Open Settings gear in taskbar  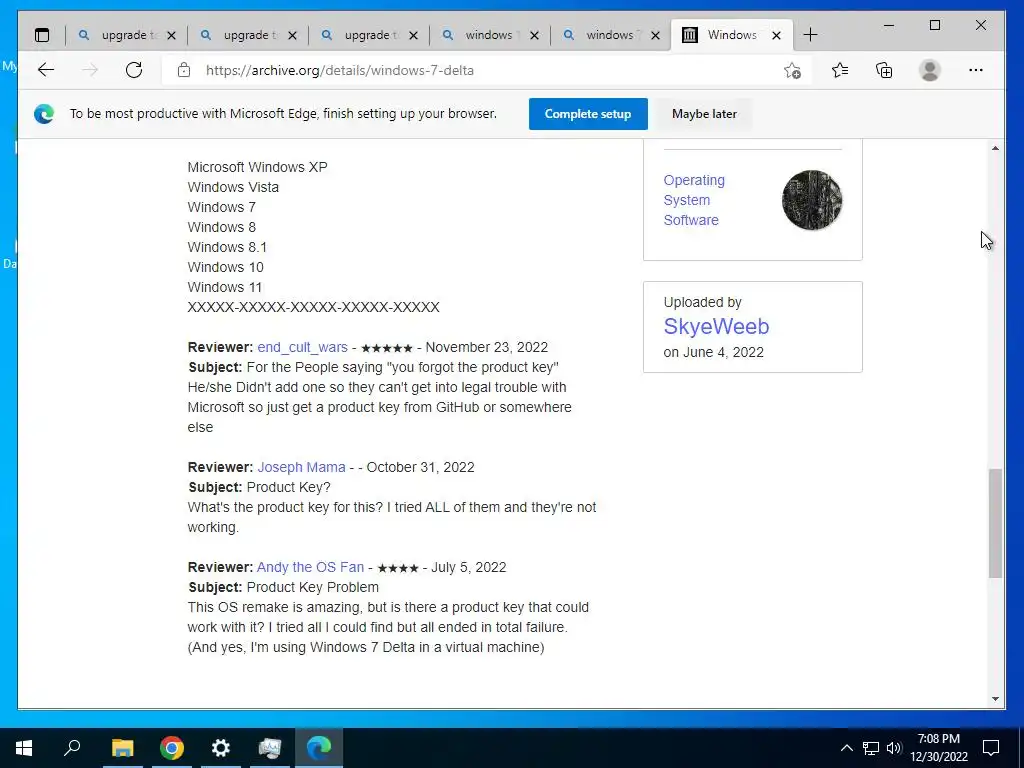click(221, 748)
